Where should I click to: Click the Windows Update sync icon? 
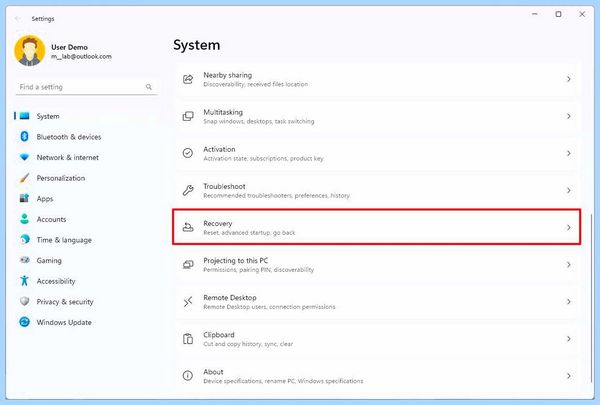point(24,322)
